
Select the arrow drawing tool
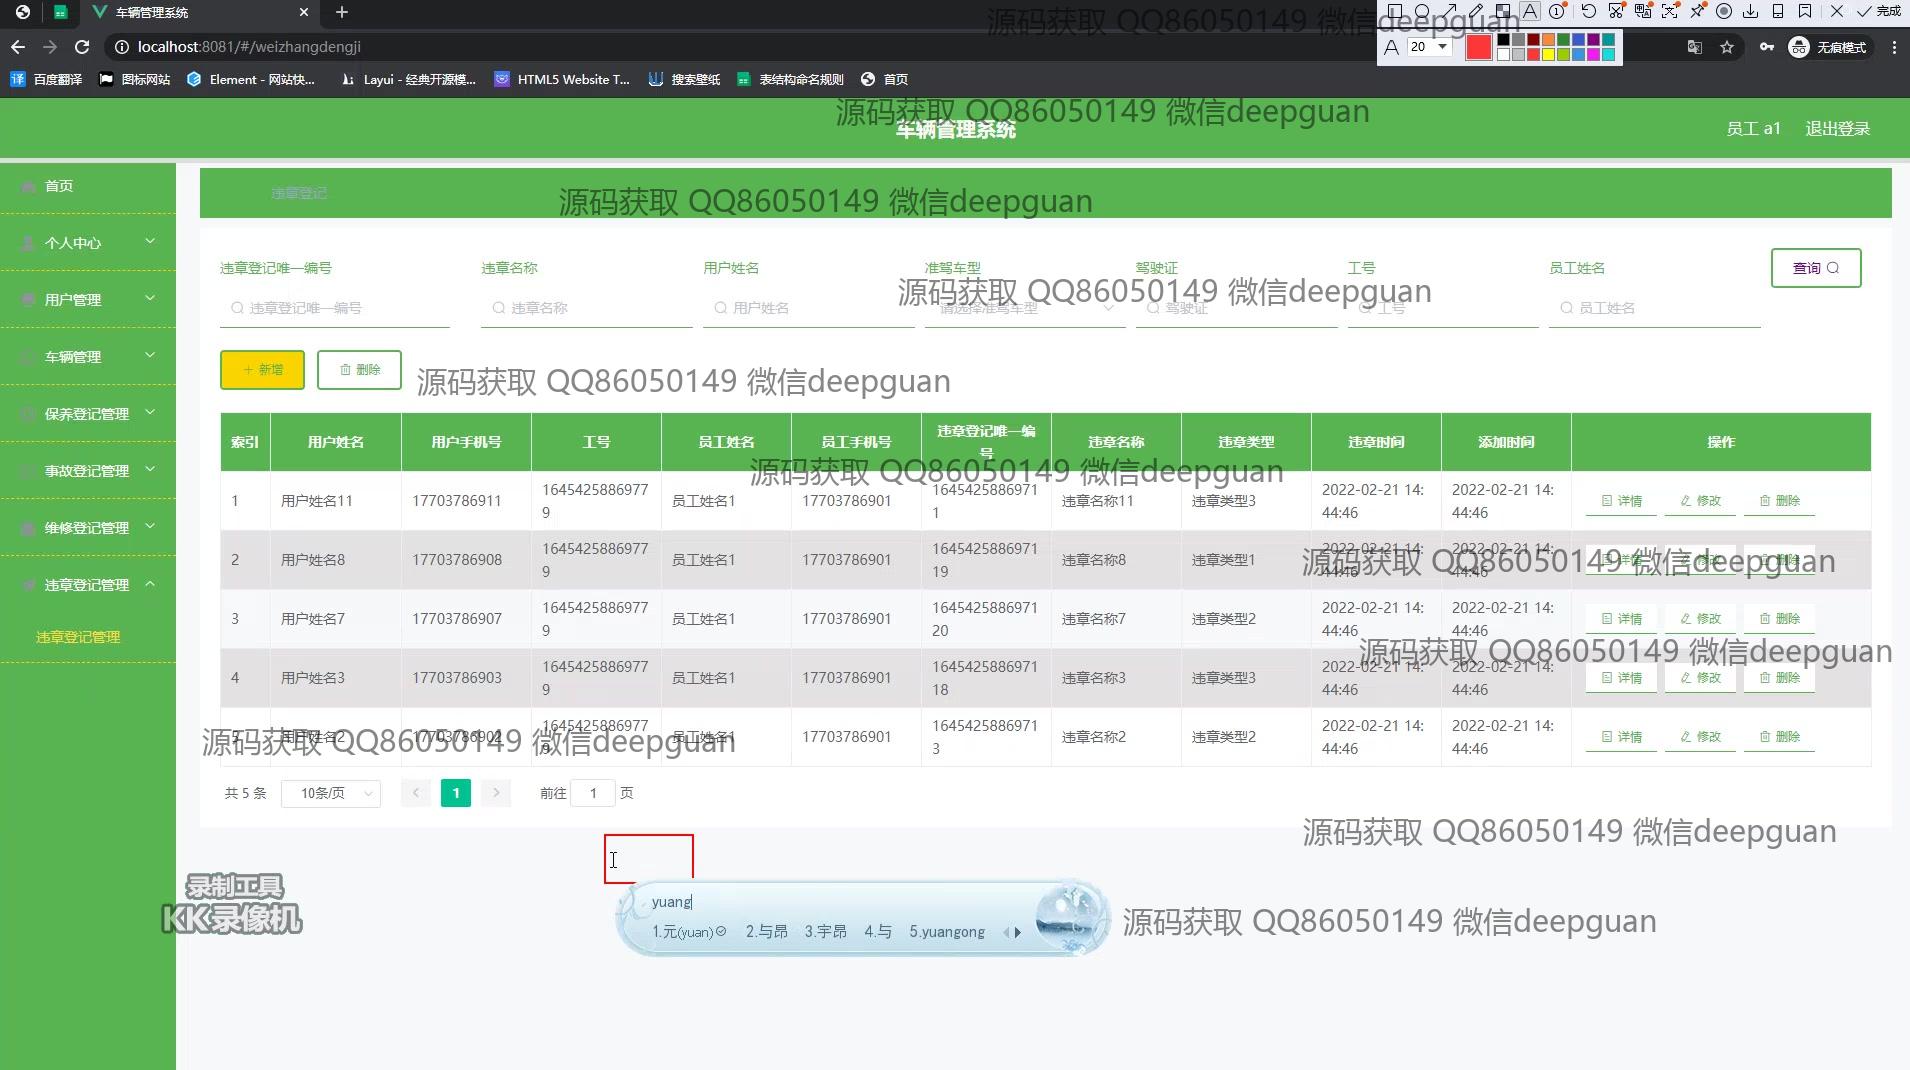pyautogui.click(x=1449, y=12)
